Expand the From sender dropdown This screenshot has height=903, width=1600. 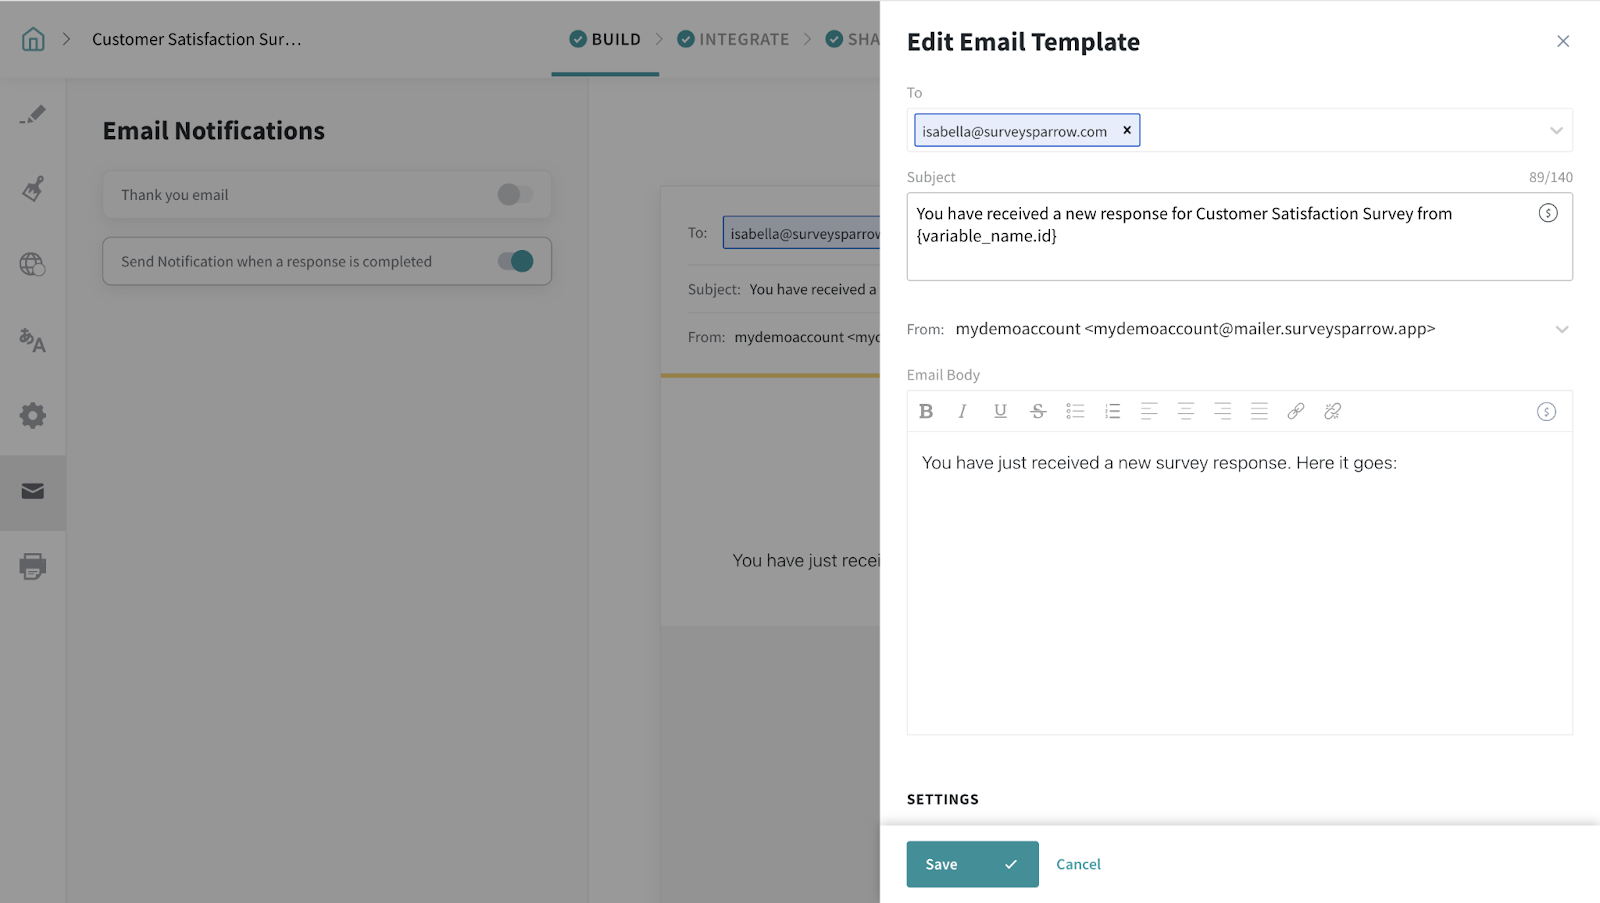[x=1561, y=329]
